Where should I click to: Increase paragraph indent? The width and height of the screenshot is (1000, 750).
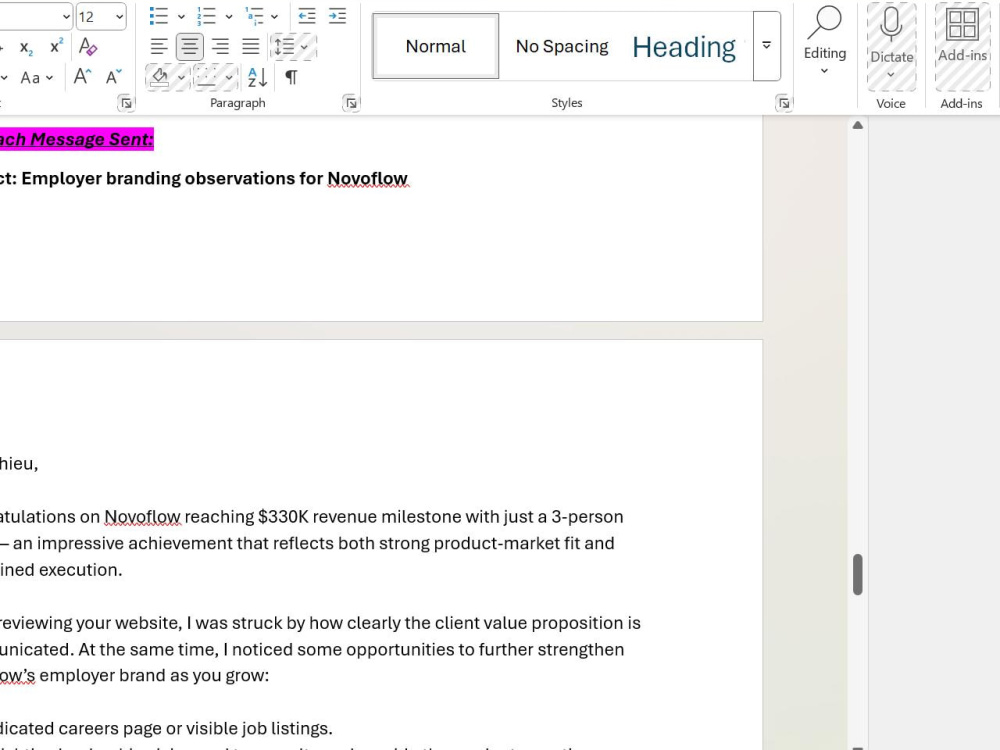coord(337,16)
